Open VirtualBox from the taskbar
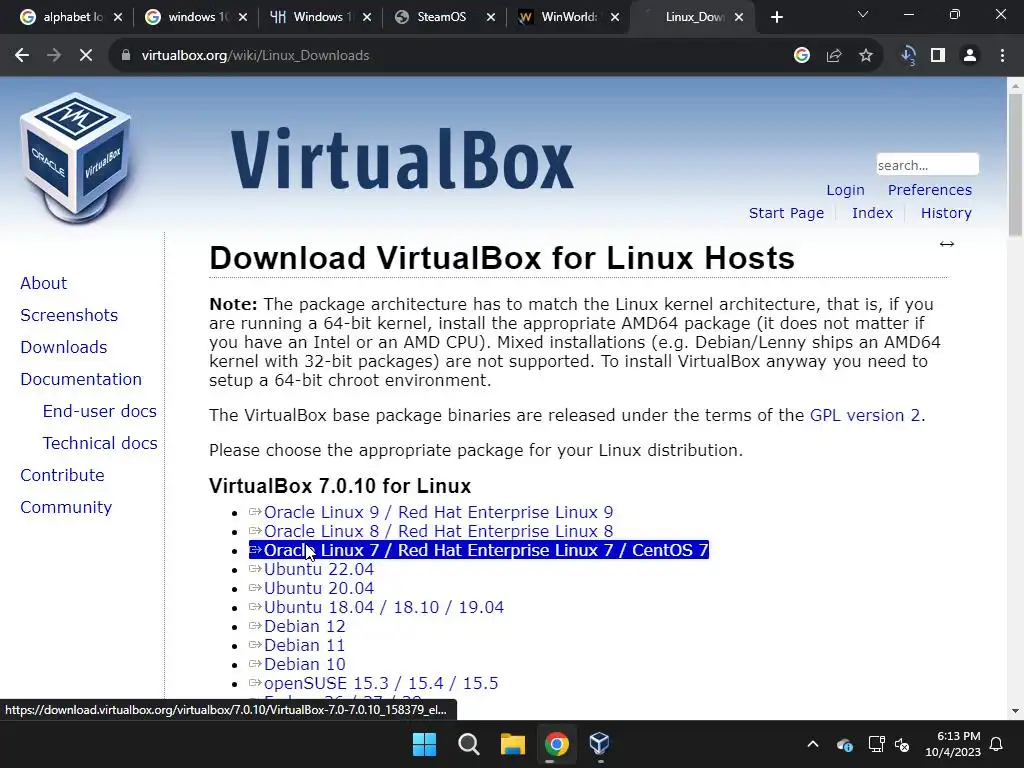 [x=600, y=744]
